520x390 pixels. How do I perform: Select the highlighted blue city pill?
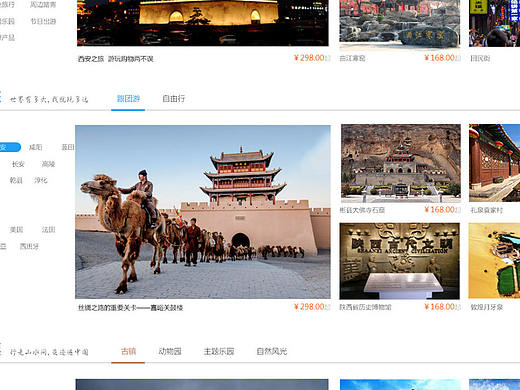(9, 147)
